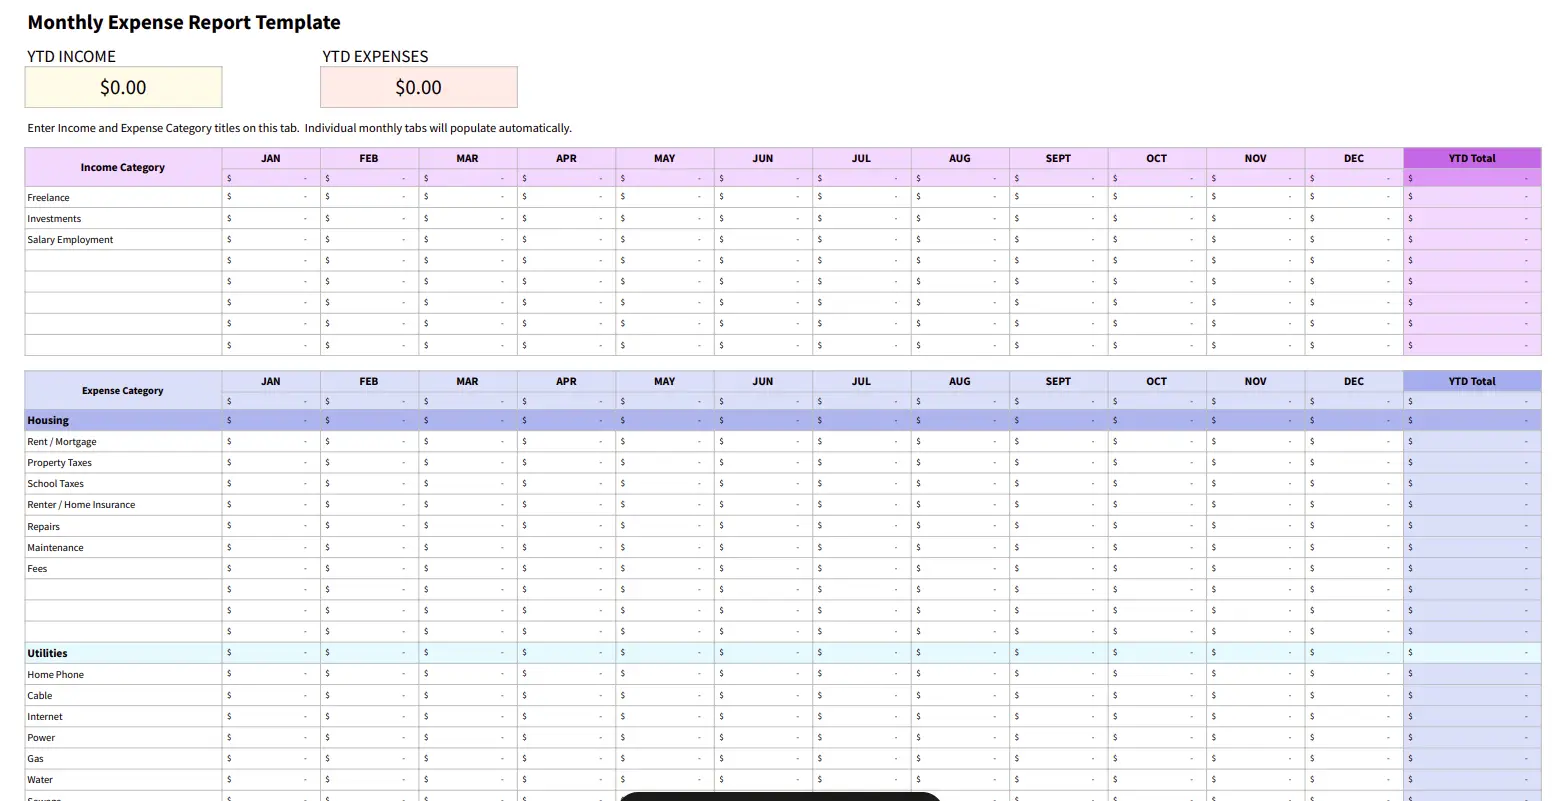This screenshot has width=1555, height=801.
Task: Select the JAN column header in income table
Action: click(x=270, y=157)
